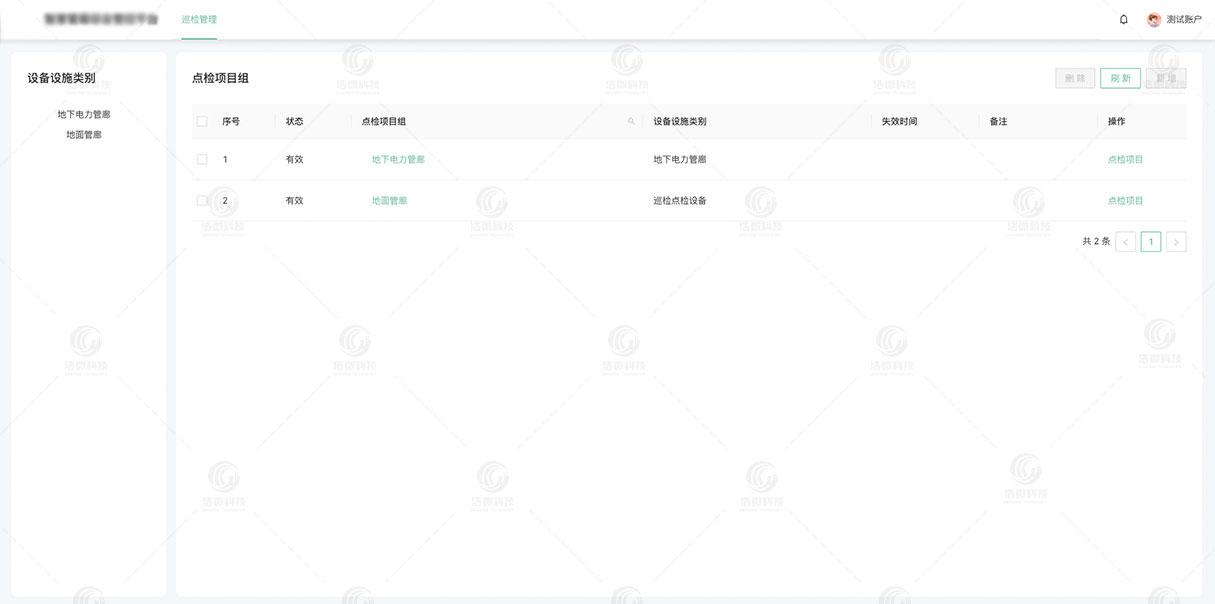Screen dimensions: 1215x604
Task: Click 点检项目 link in the first row
Action: (x=1122, y=158)
